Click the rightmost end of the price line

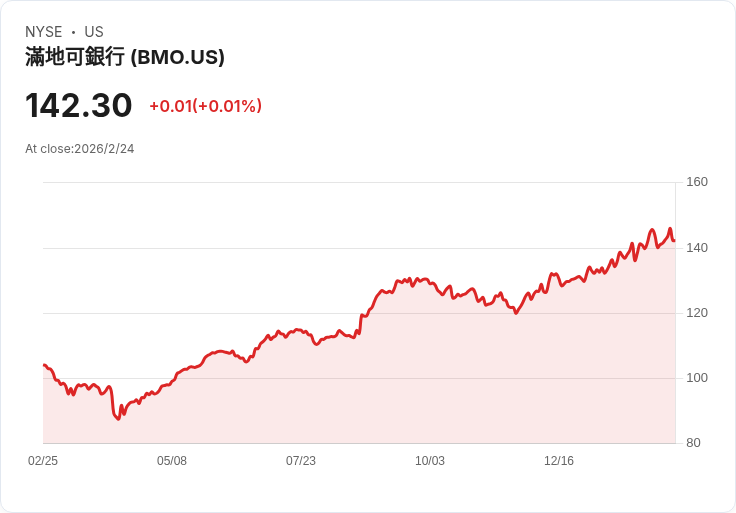[674, 240]
